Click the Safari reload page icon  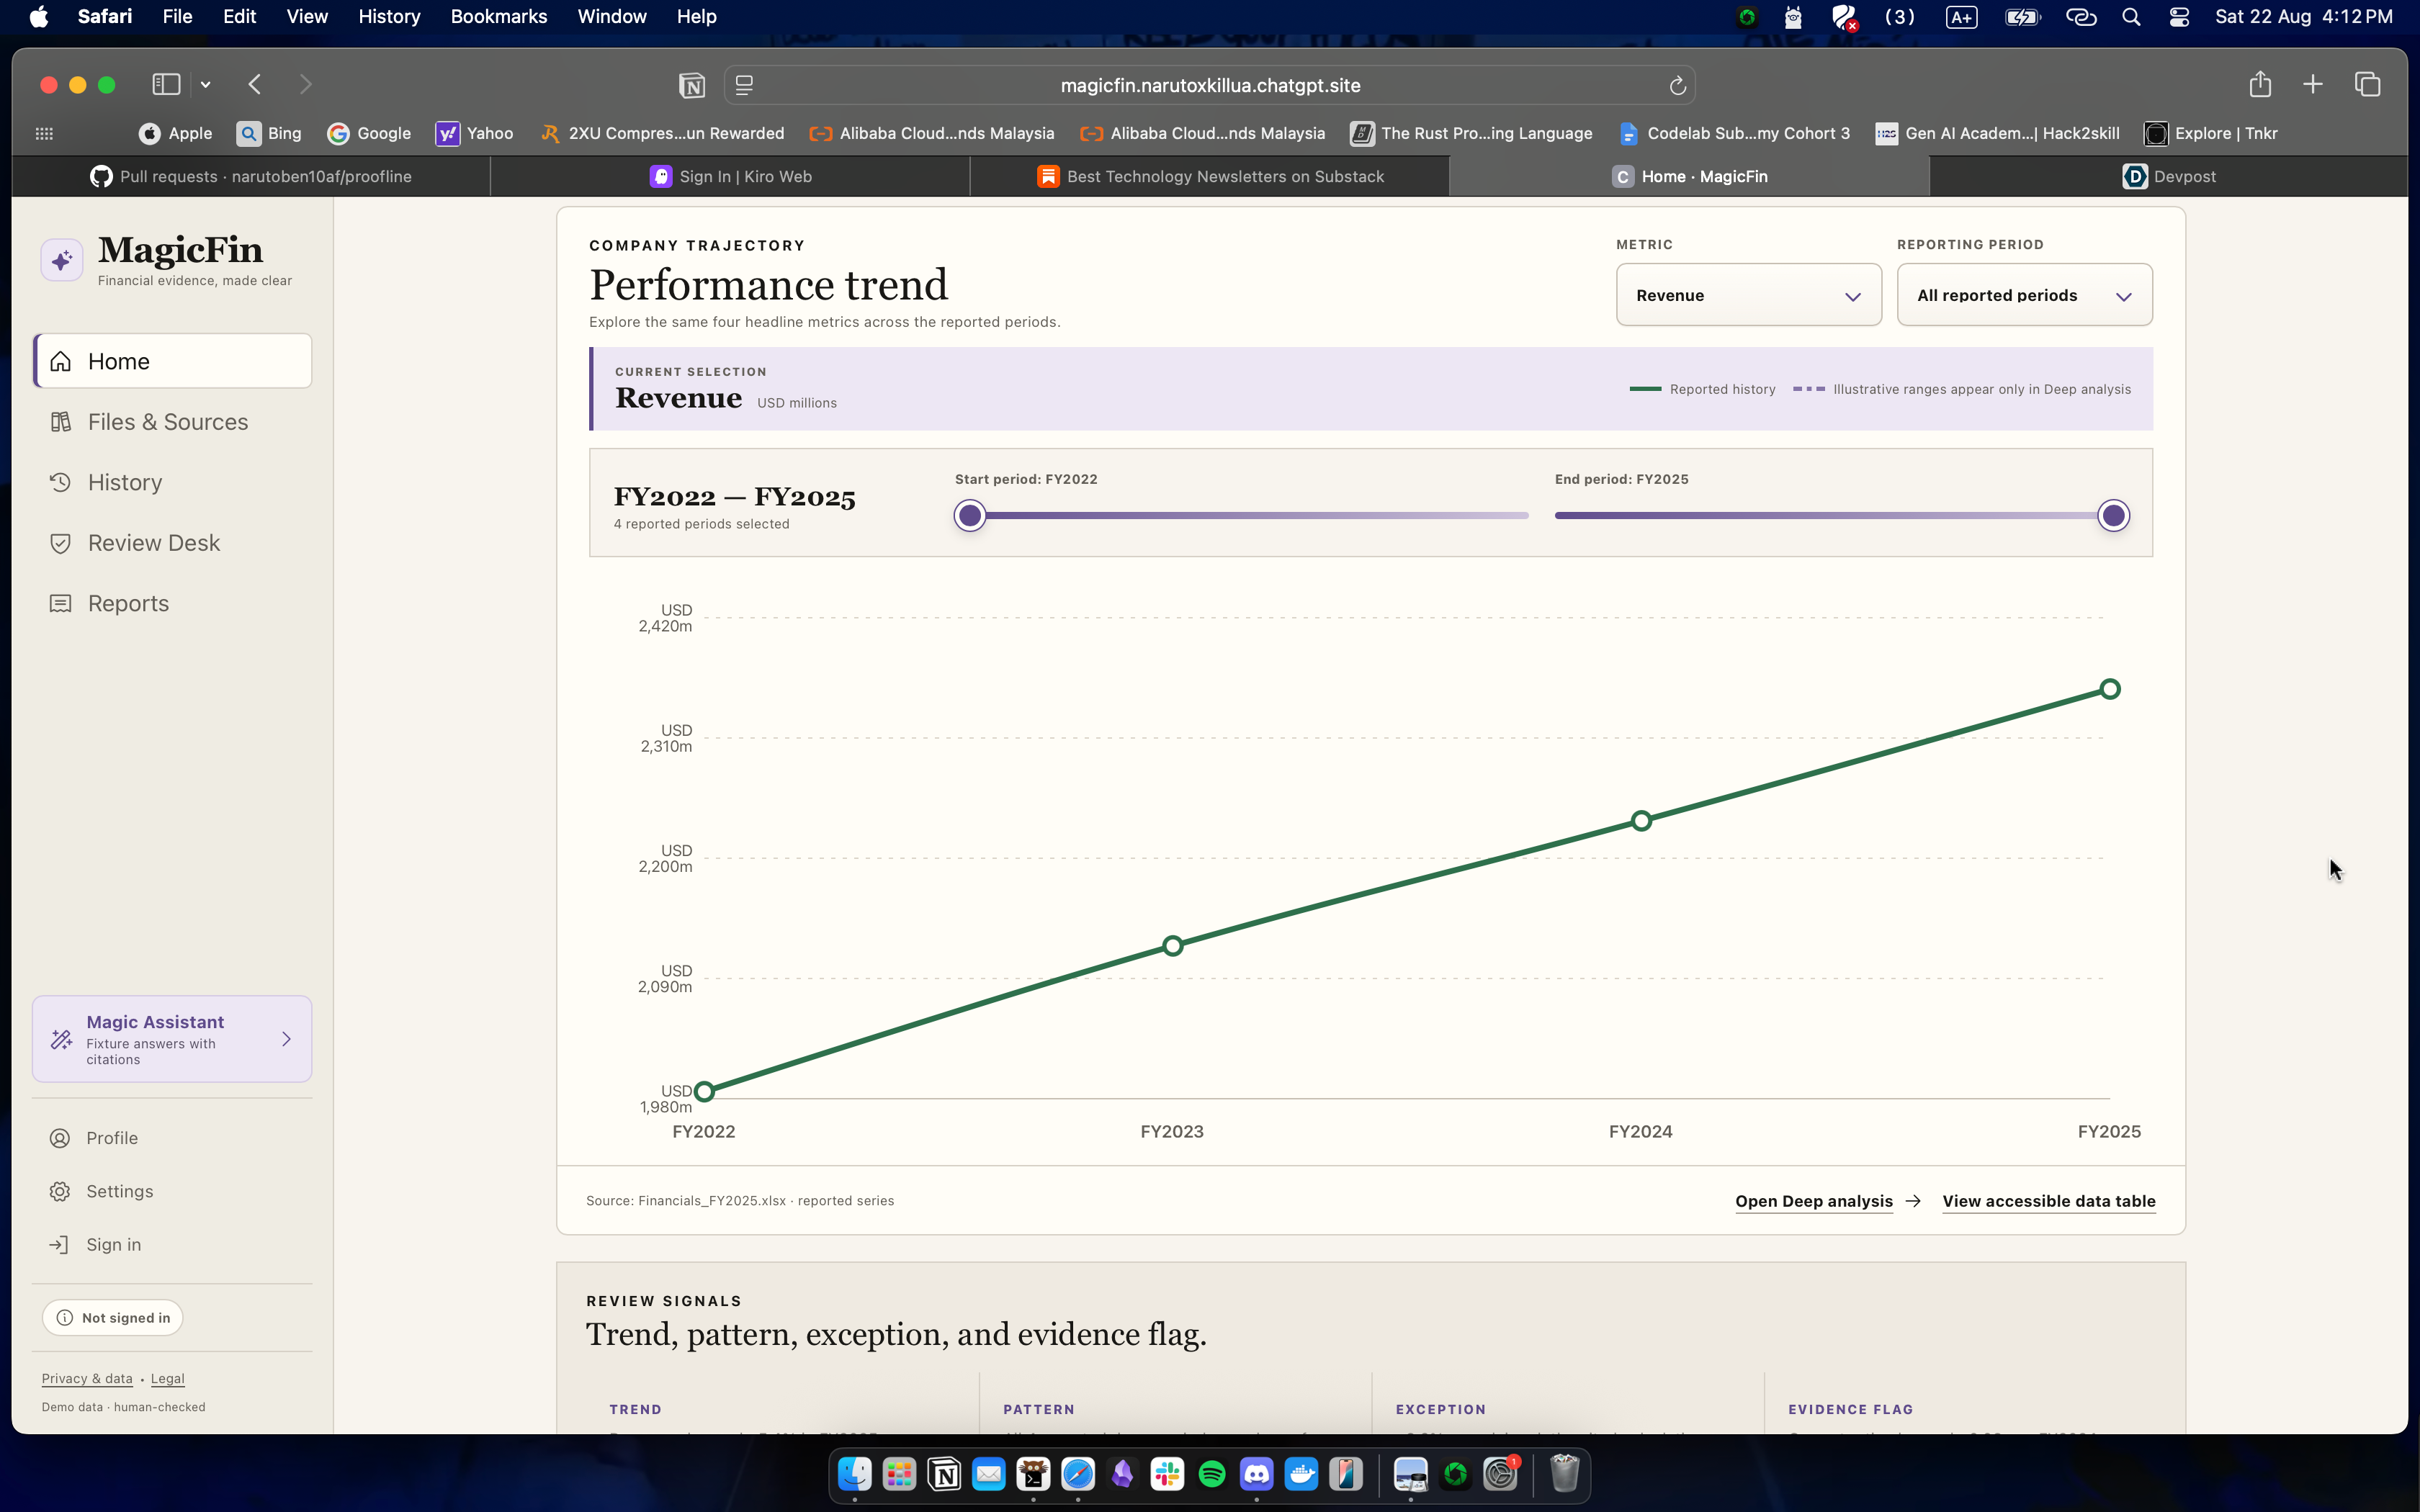coord(1677,86)
